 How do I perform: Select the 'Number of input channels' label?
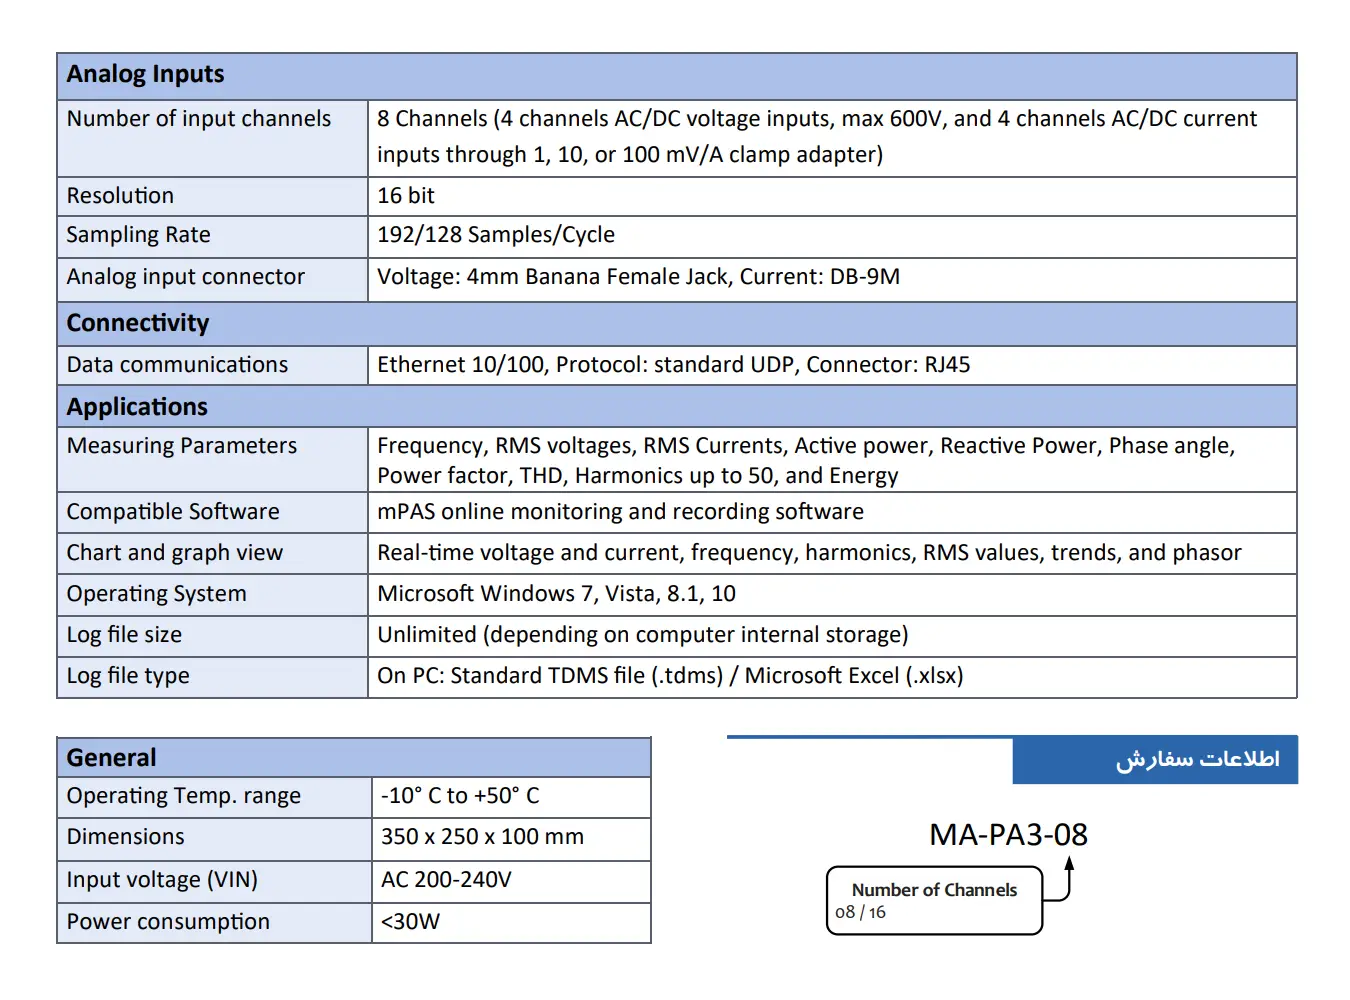199,119
